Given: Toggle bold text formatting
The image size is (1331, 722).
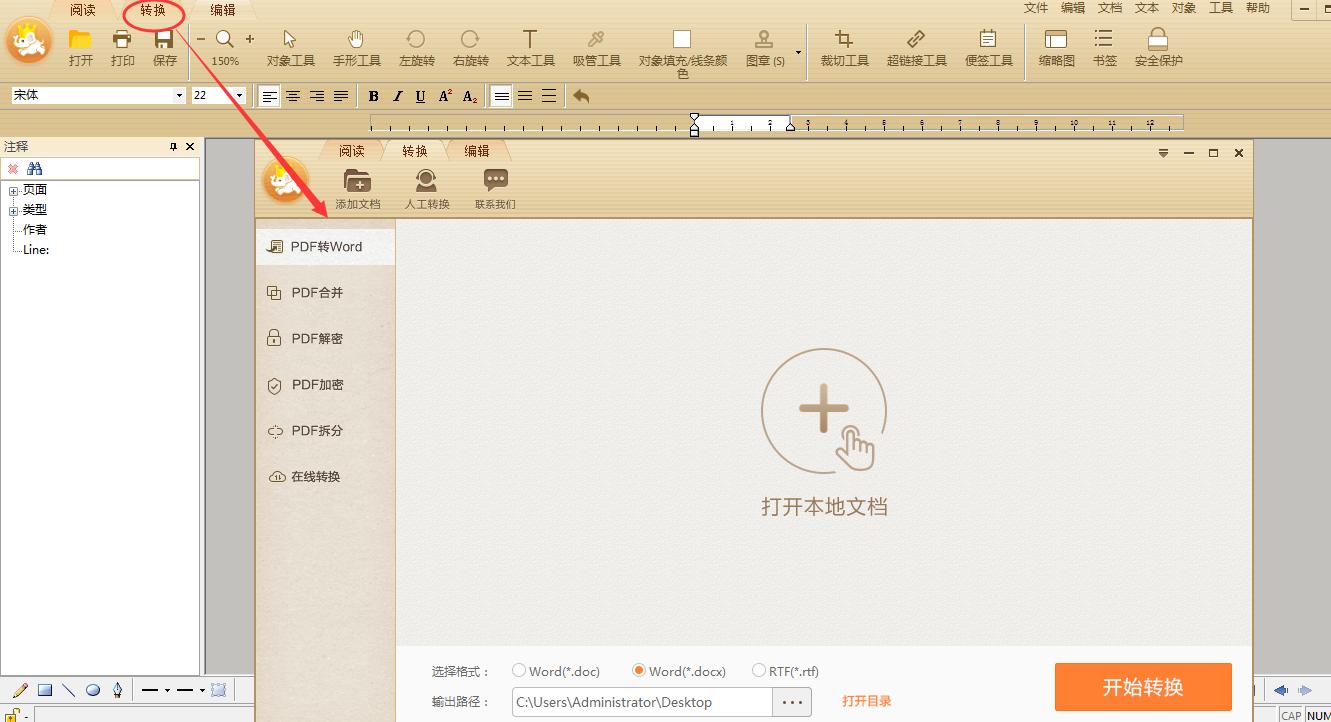Looking at the screenshot, I should tap(373, 95).
